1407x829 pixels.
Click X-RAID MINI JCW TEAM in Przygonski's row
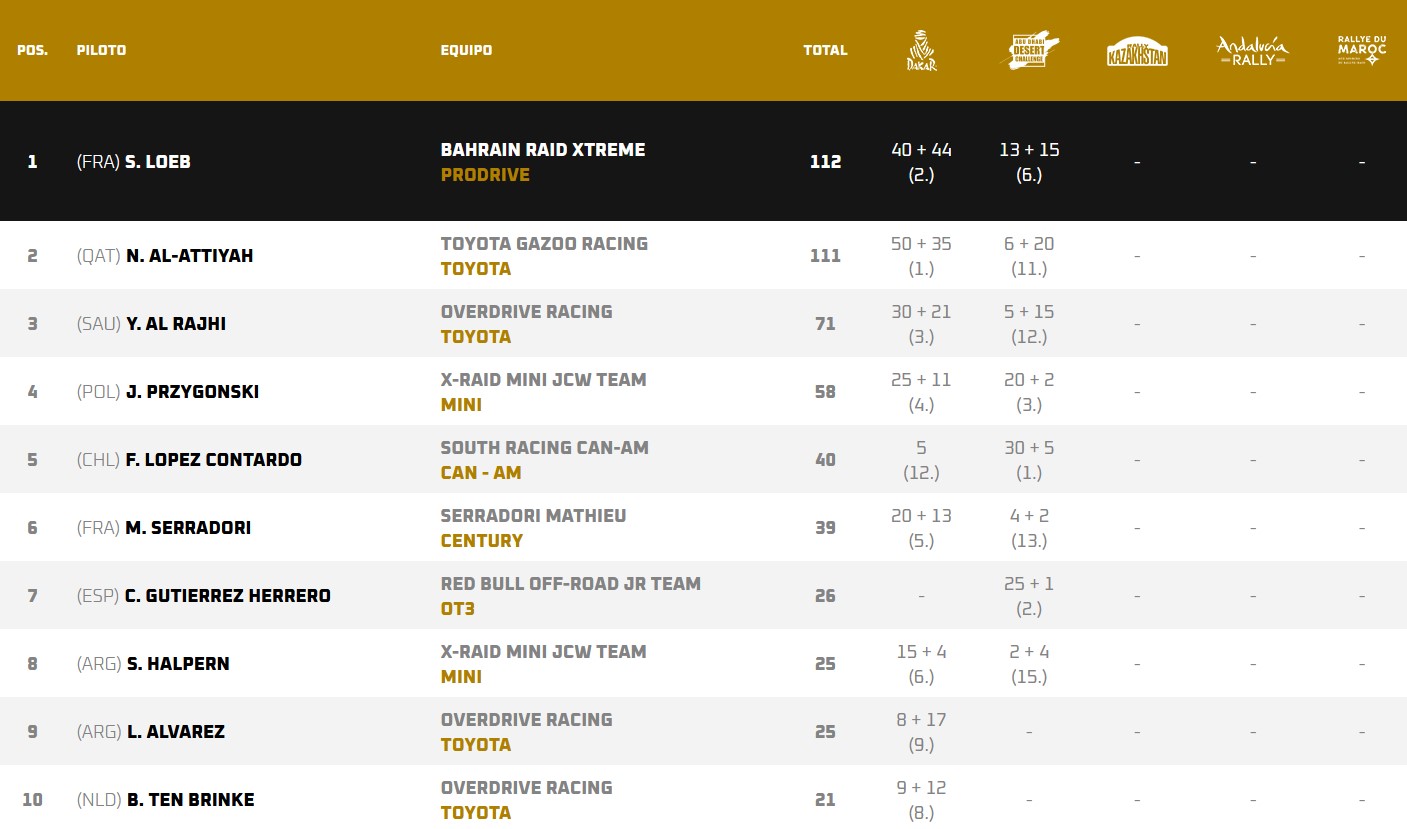pos(543,380)
